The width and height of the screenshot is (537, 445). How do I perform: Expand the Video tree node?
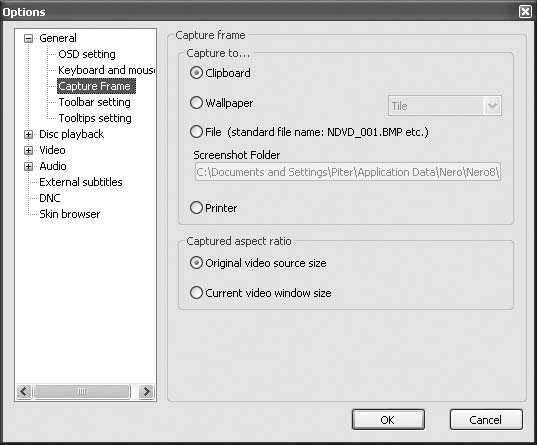[28, 150]
